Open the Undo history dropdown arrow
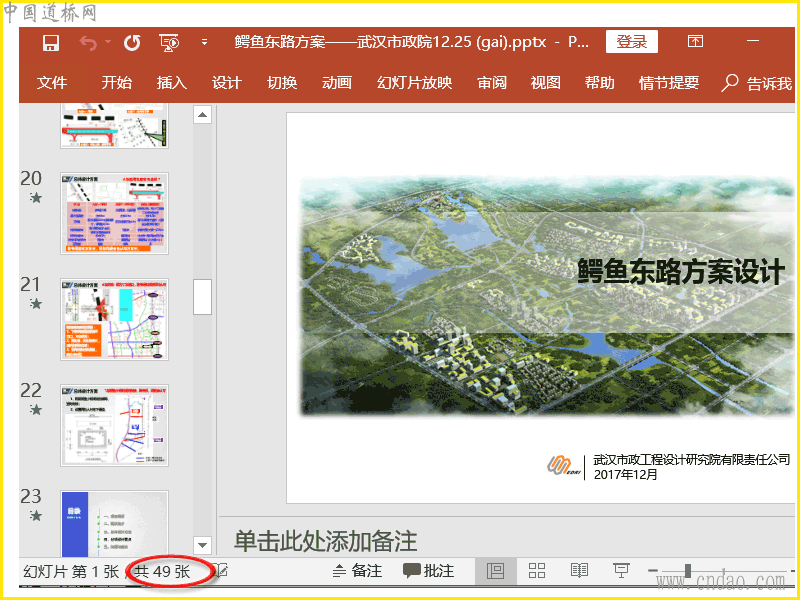 coord(107,42)
